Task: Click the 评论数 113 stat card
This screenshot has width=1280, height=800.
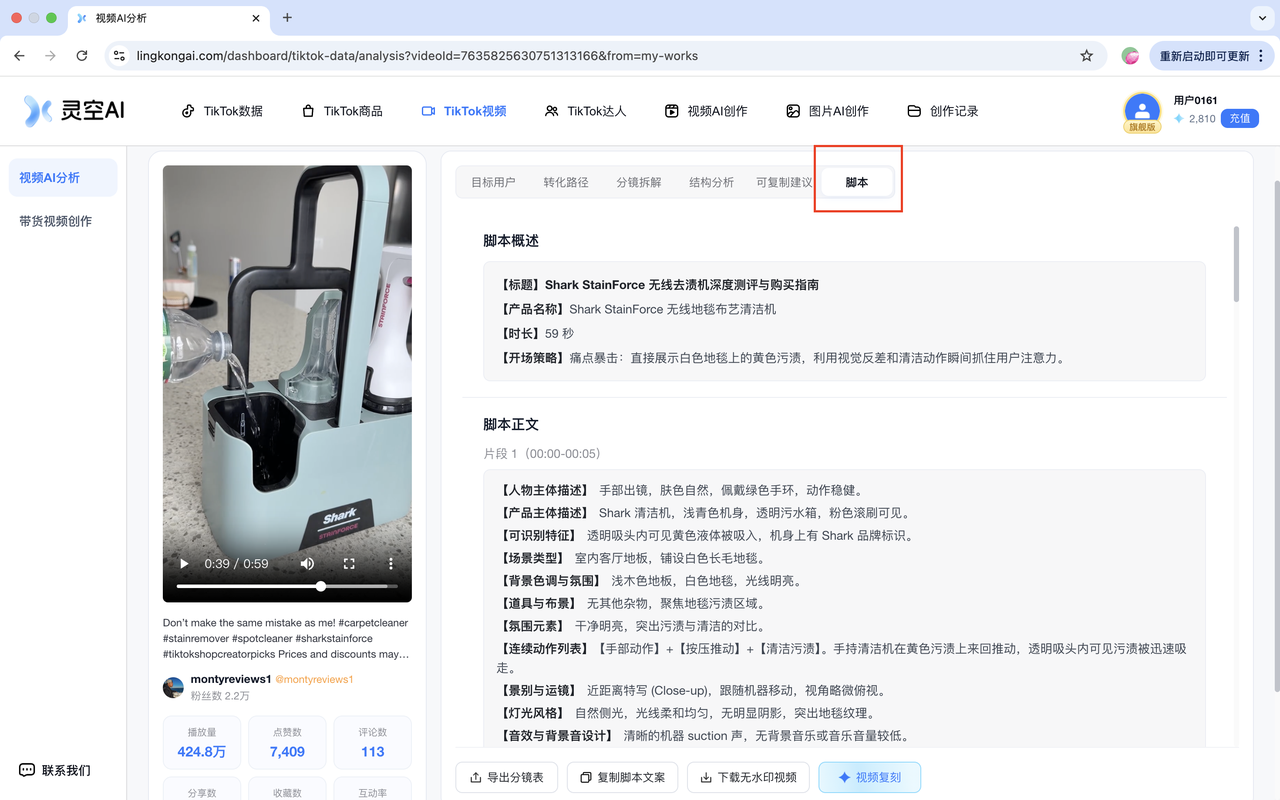Action: (x=373, y=741)
